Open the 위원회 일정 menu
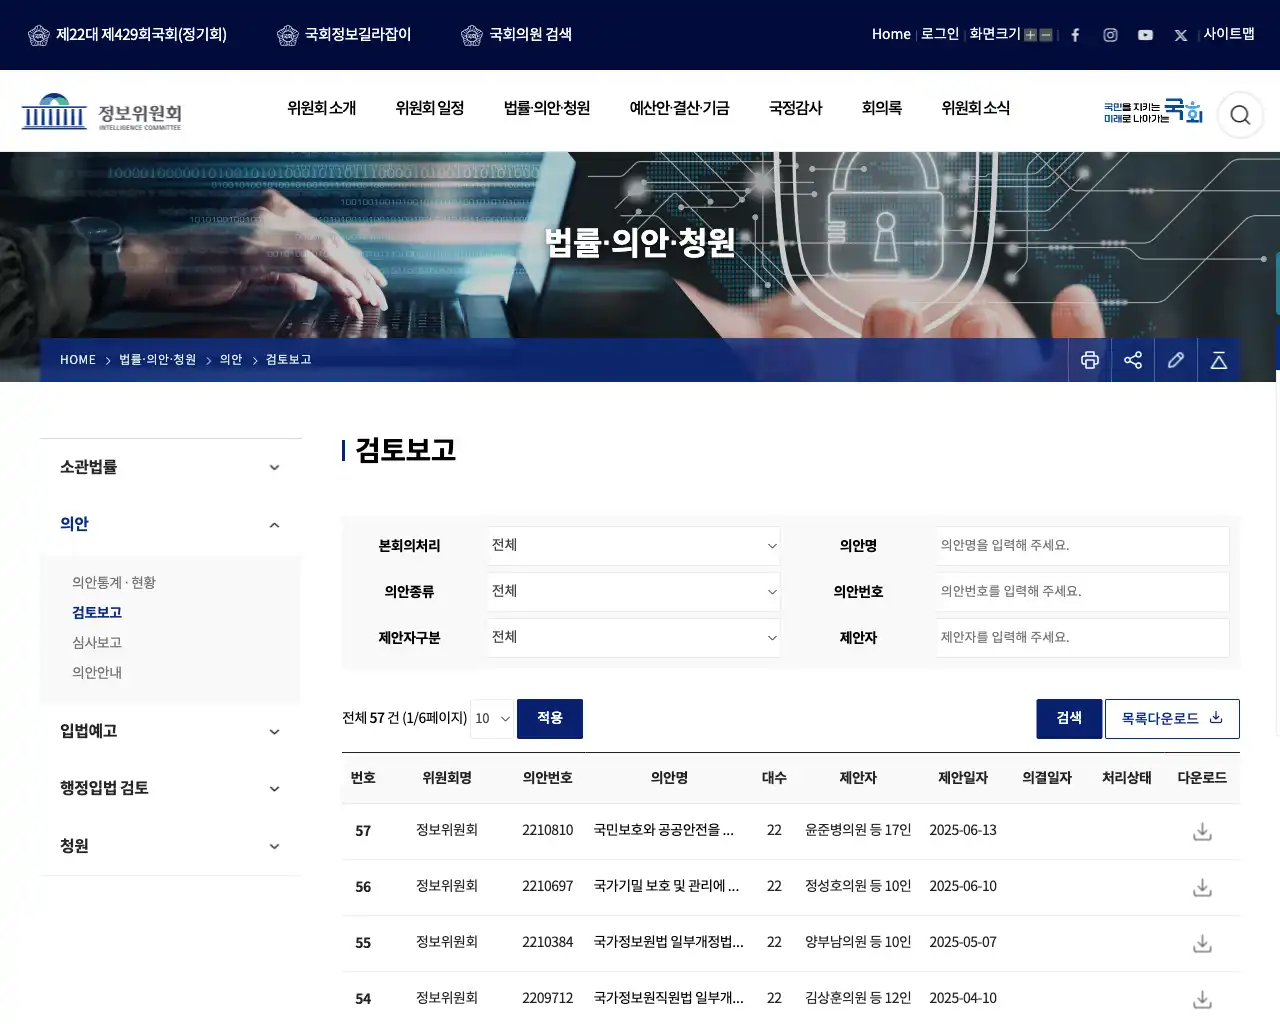This screenshot has height=1024, width=1280. click(x=430, y=108)
